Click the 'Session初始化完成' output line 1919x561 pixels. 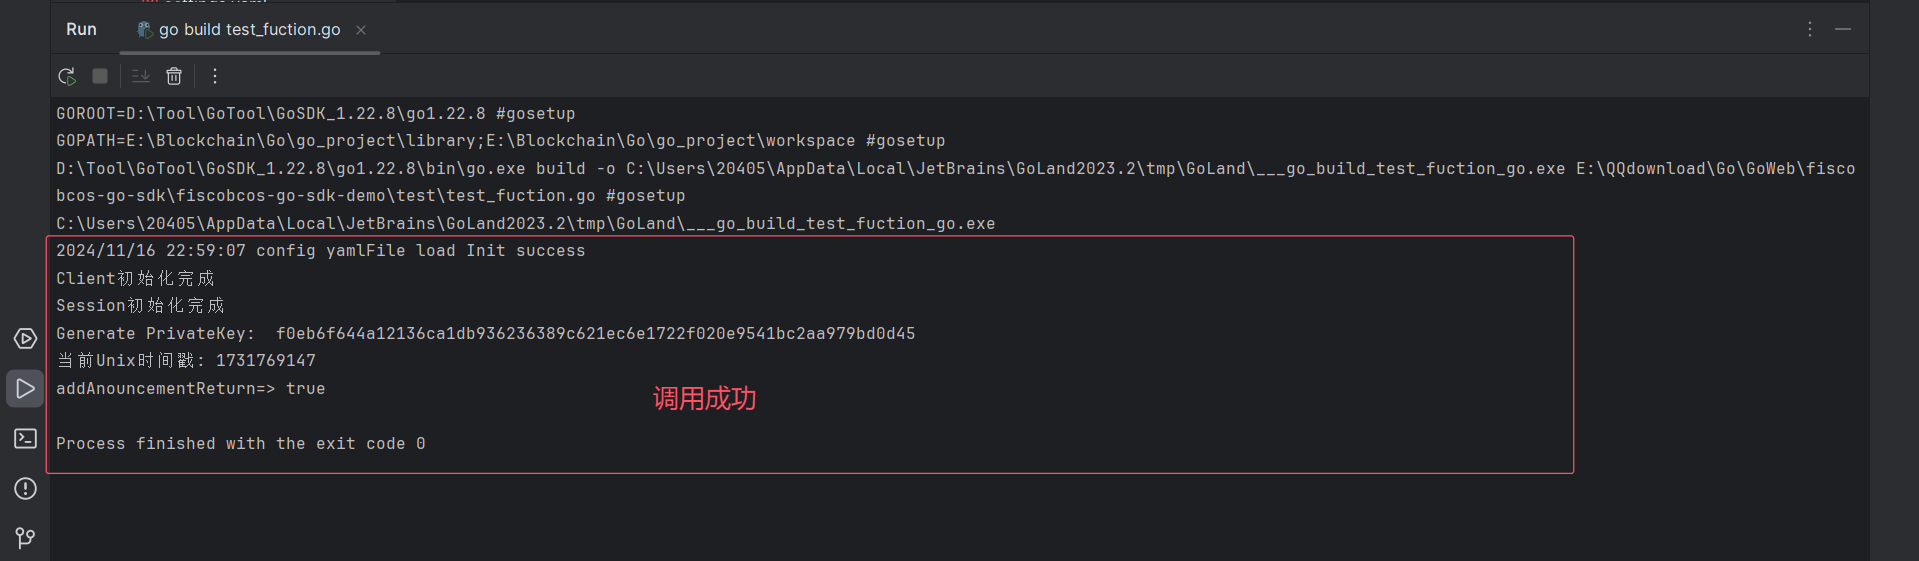140,306
